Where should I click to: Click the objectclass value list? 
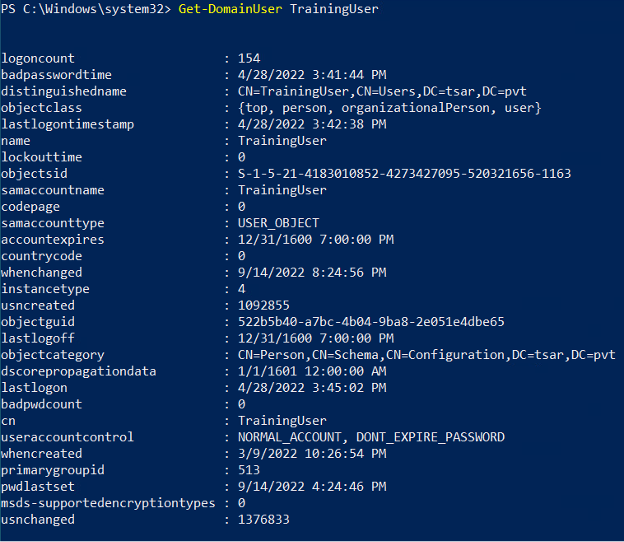click(389, 108)
